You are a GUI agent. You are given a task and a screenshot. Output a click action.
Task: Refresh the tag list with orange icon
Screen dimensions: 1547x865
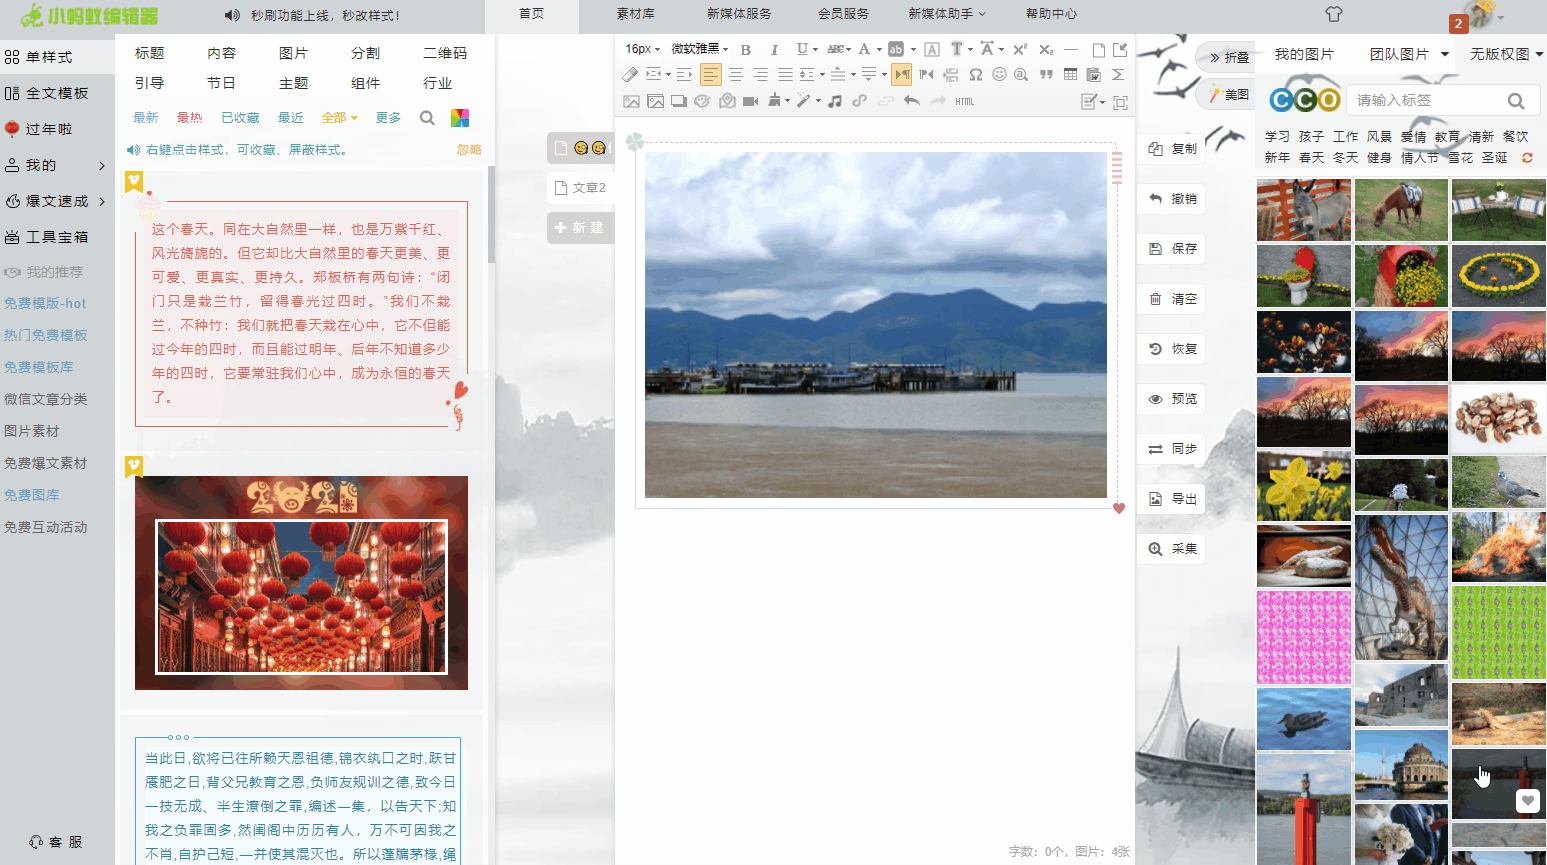click(1527, 158)
